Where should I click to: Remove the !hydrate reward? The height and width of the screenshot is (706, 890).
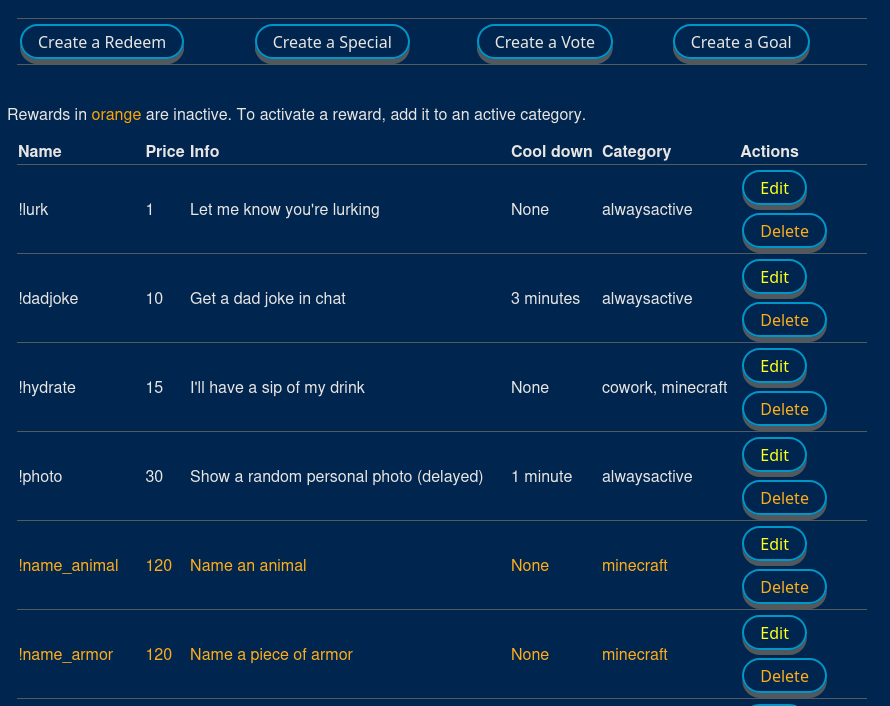[784, 409]
